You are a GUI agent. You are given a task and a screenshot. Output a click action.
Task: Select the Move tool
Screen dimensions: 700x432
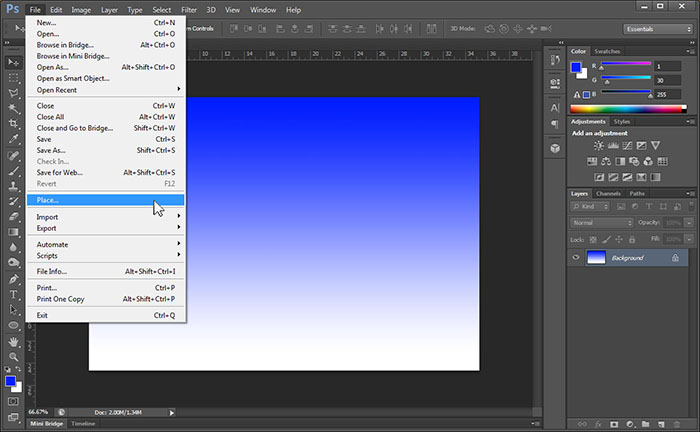[x=14, y=62]
